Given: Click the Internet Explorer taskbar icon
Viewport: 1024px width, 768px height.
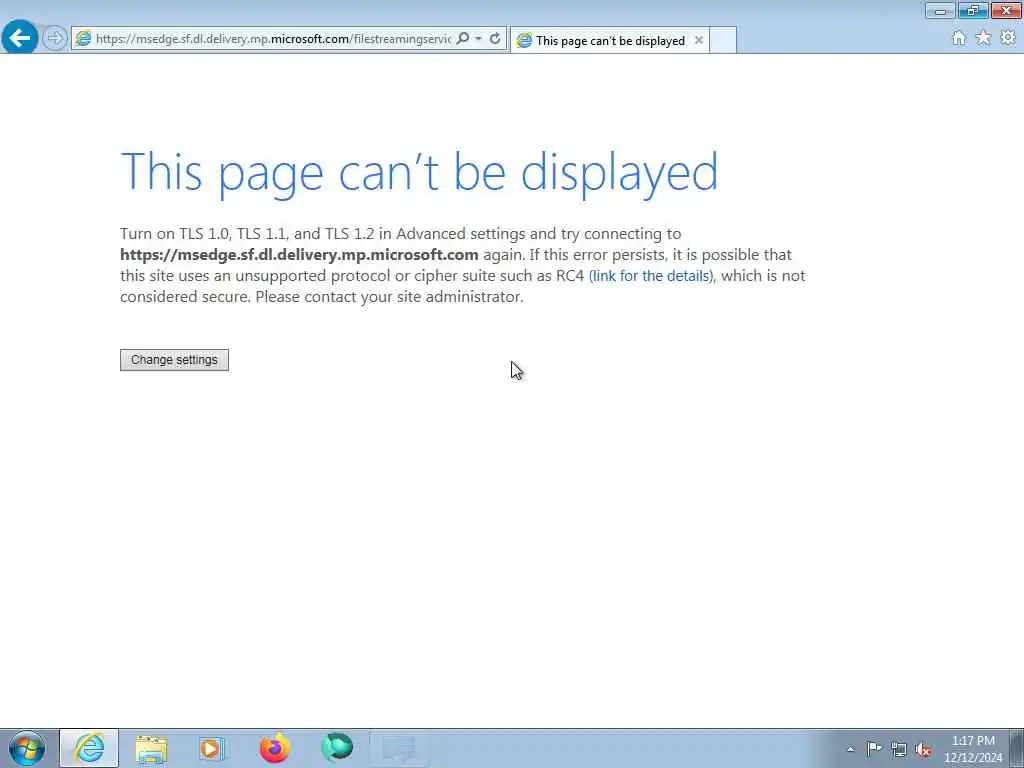Looking at the screenshot, I should pyautogui.click(x=89, y=748).
